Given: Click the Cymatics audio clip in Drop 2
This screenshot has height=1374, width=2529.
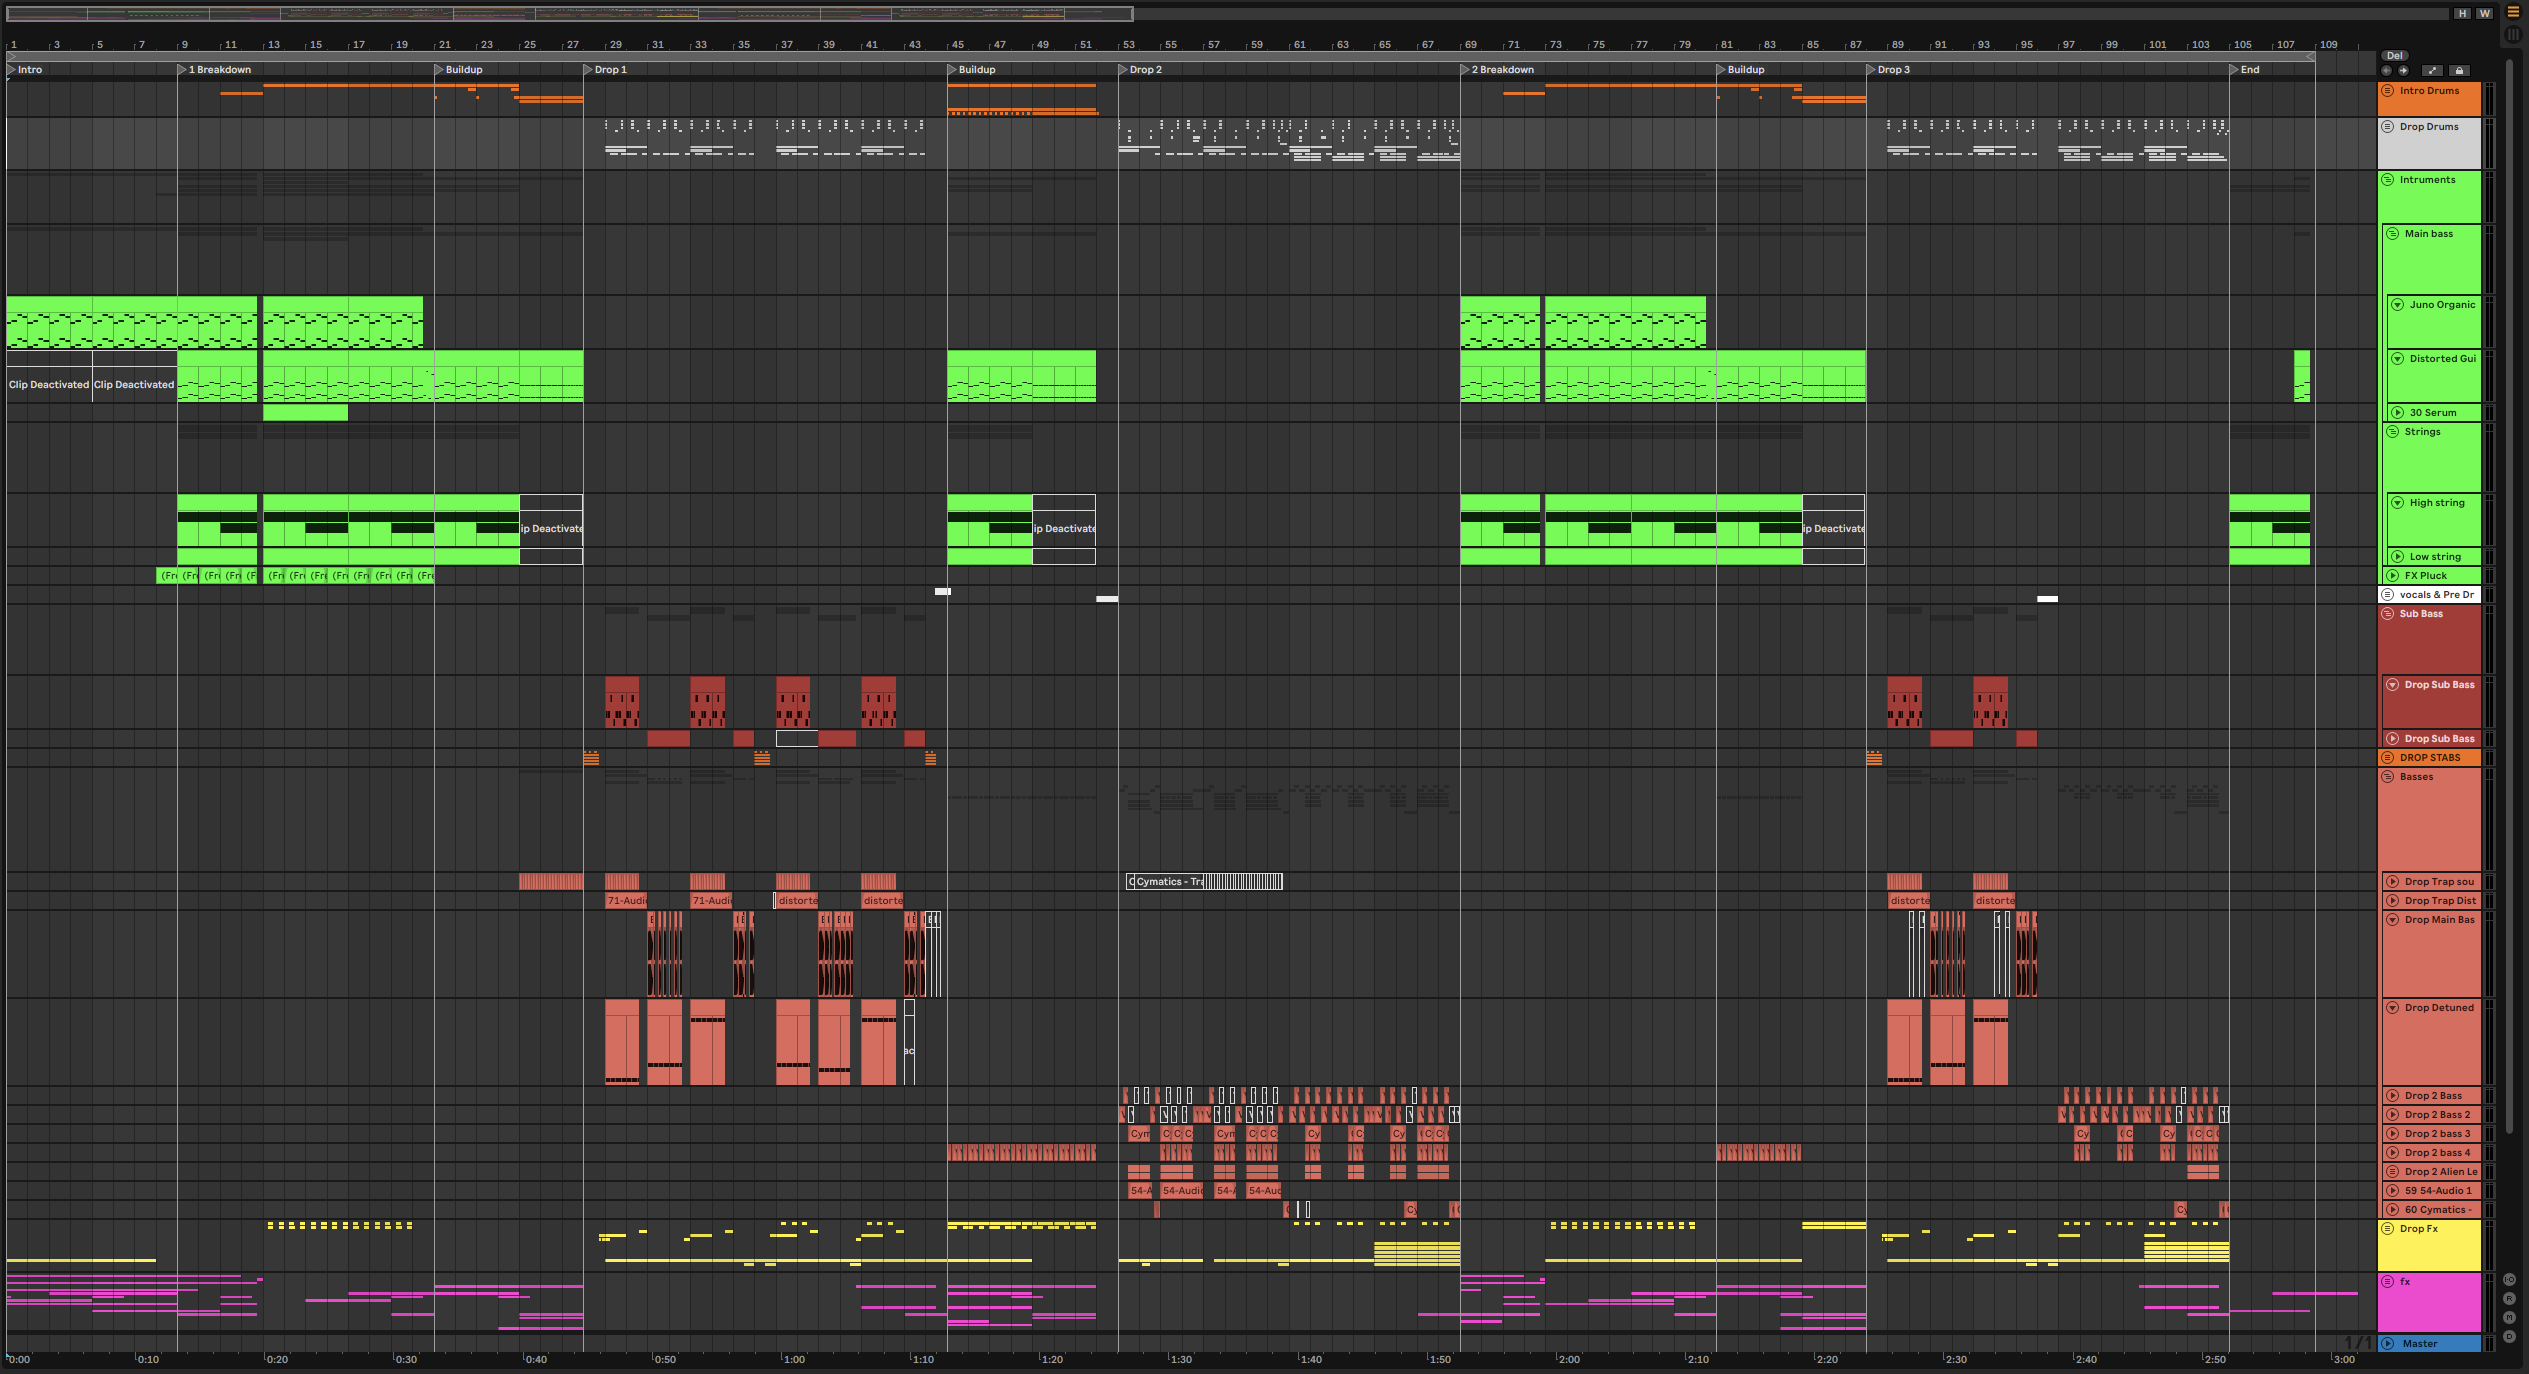Looking at the screenshot, I should (x=1166, y=882).
